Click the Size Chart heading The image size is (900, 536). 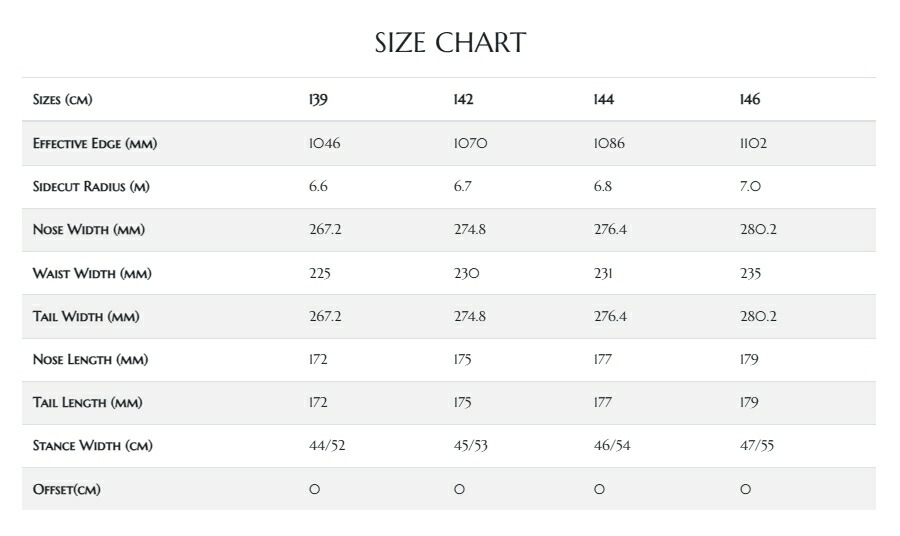click(450, 43)
